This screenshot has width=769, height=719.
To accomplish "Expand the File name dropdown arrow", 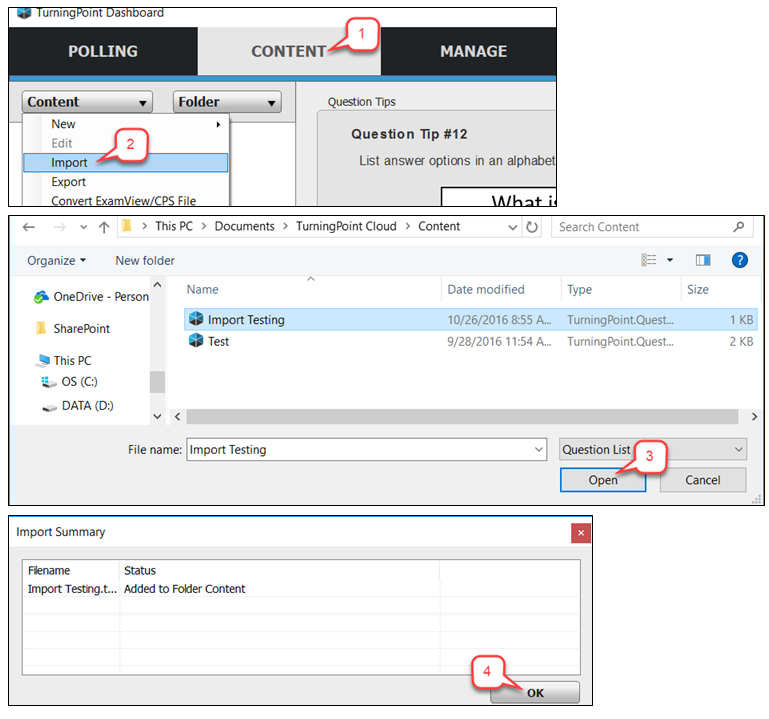I will click(x=538, y=450).
